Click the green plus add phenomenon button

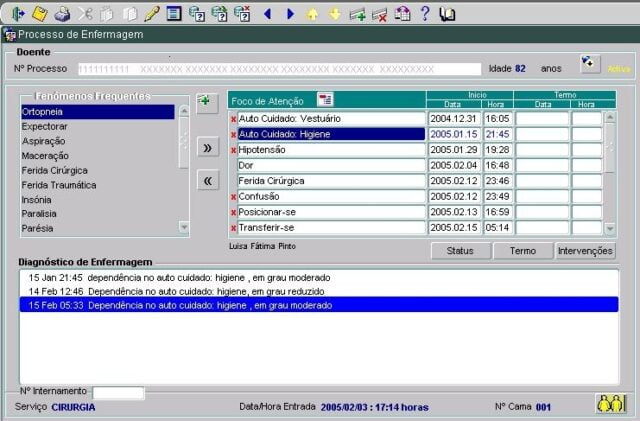point(204,101)
